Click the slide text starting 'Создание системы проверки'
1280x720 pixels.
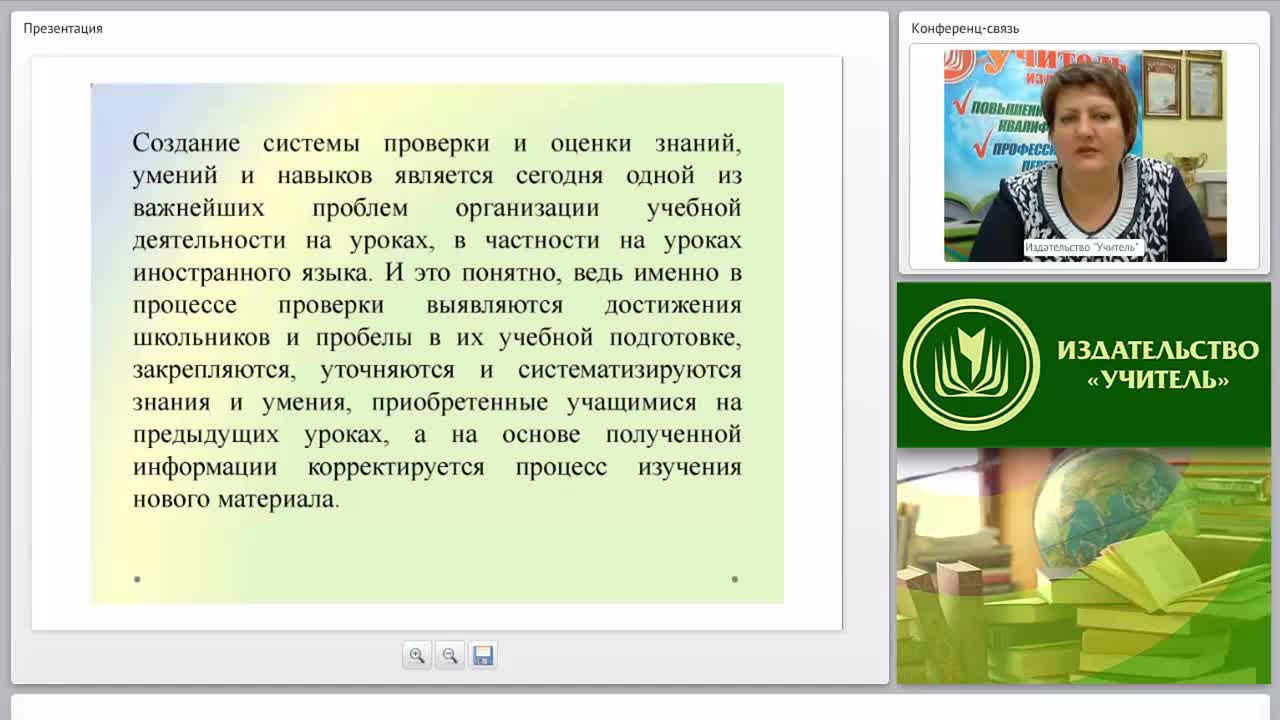[x=437, y=321]
